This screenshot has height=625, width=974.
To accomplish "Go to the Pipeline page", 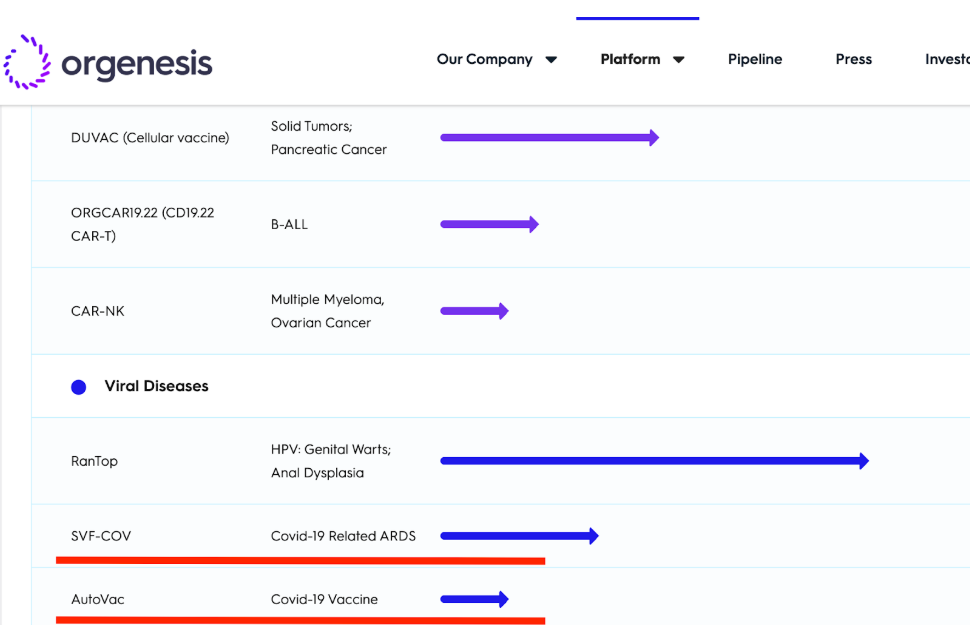I will (755, 60).
